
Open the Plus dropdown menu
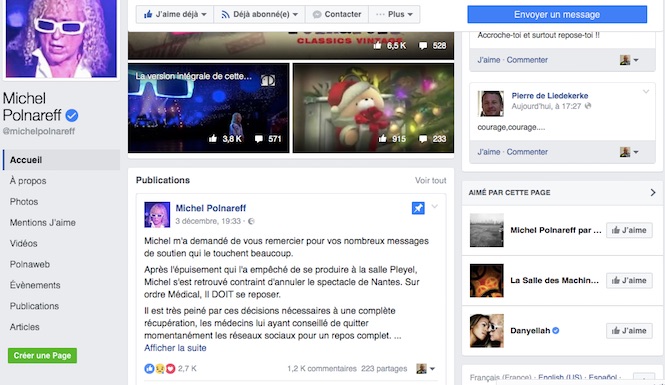click(x=394, y=14)
